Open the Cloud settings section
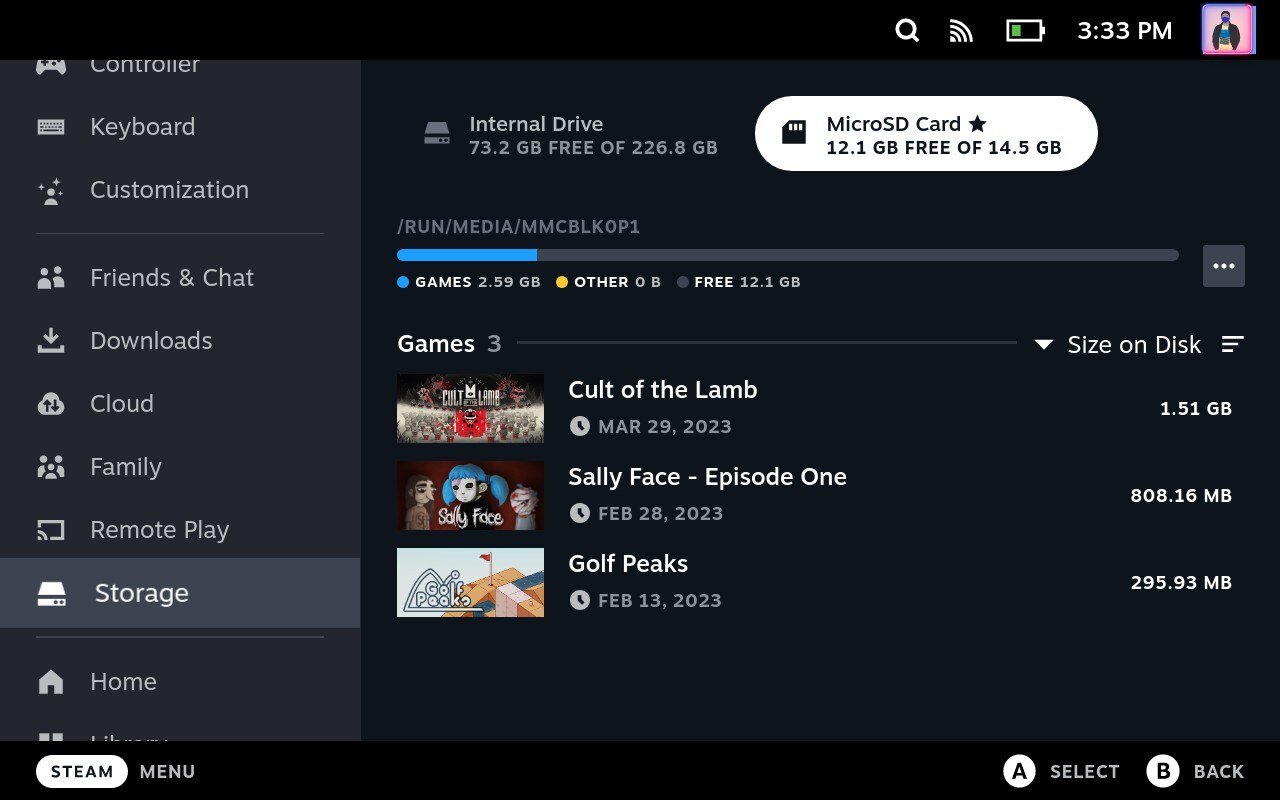The height and width of the screenshot is (800, 1280). pos(180,404)
